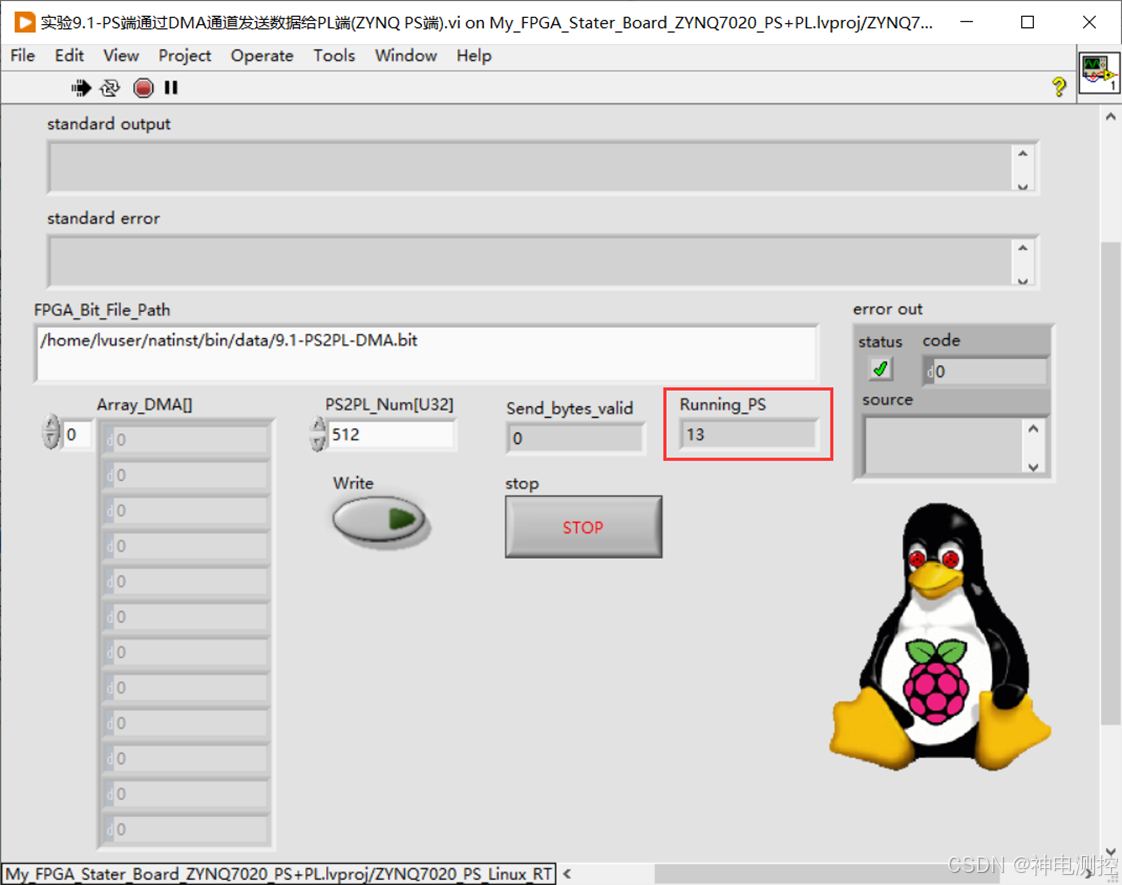The height and width of the screenshot is (885, 1122).
Task: Open the Project menu
Action: click(185, 56)
